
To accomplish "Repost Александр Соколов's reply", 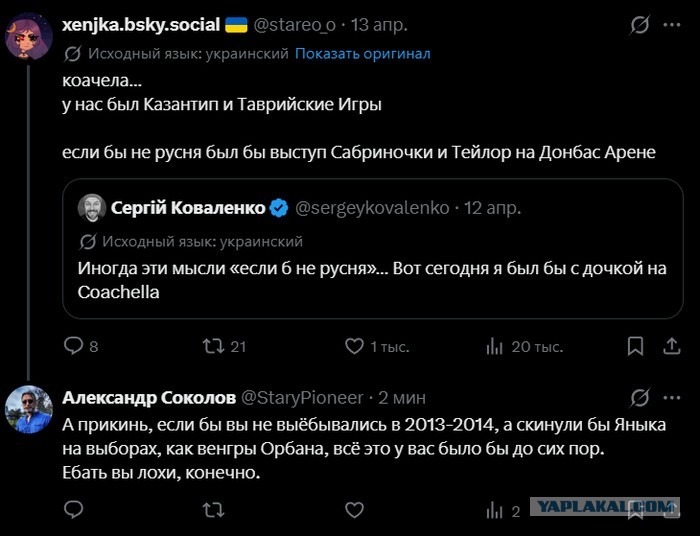I will [213, 510].
